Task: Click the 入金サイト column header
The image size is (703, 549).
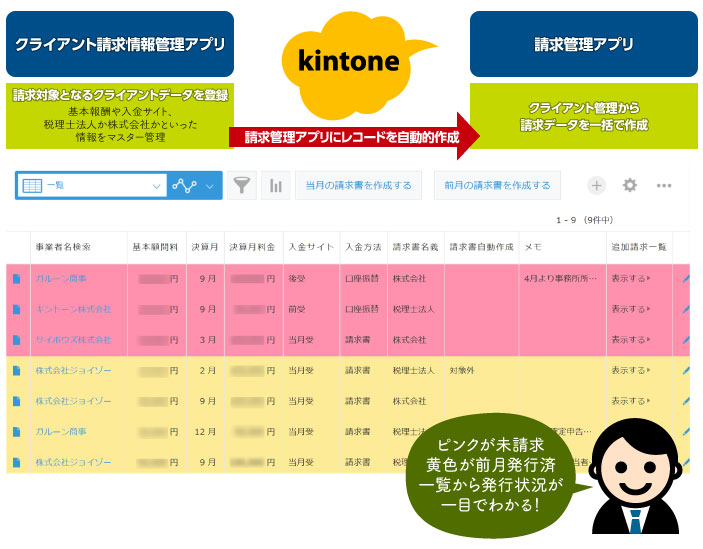Action: [x=311, y=247]
